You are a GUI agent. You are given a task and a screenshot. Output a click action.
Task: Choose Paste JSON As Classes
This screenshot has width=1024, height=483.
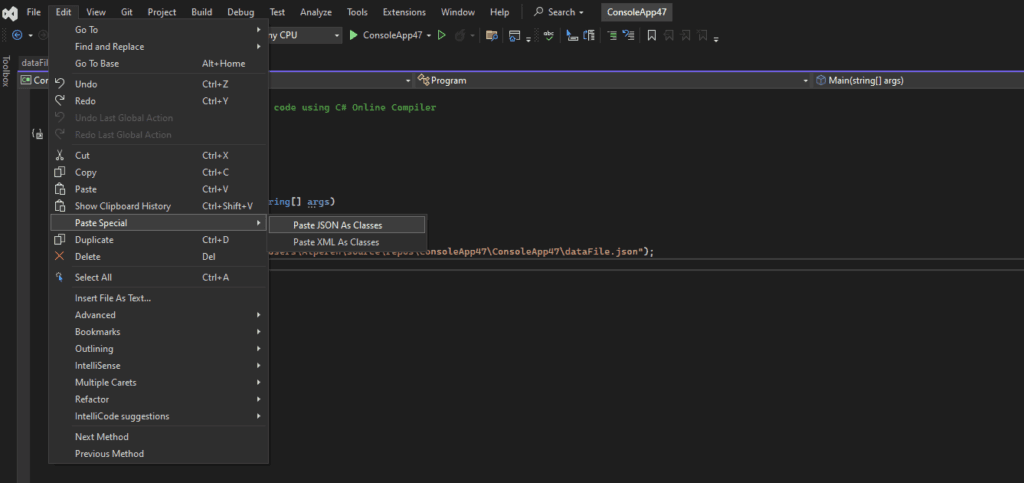347,225
